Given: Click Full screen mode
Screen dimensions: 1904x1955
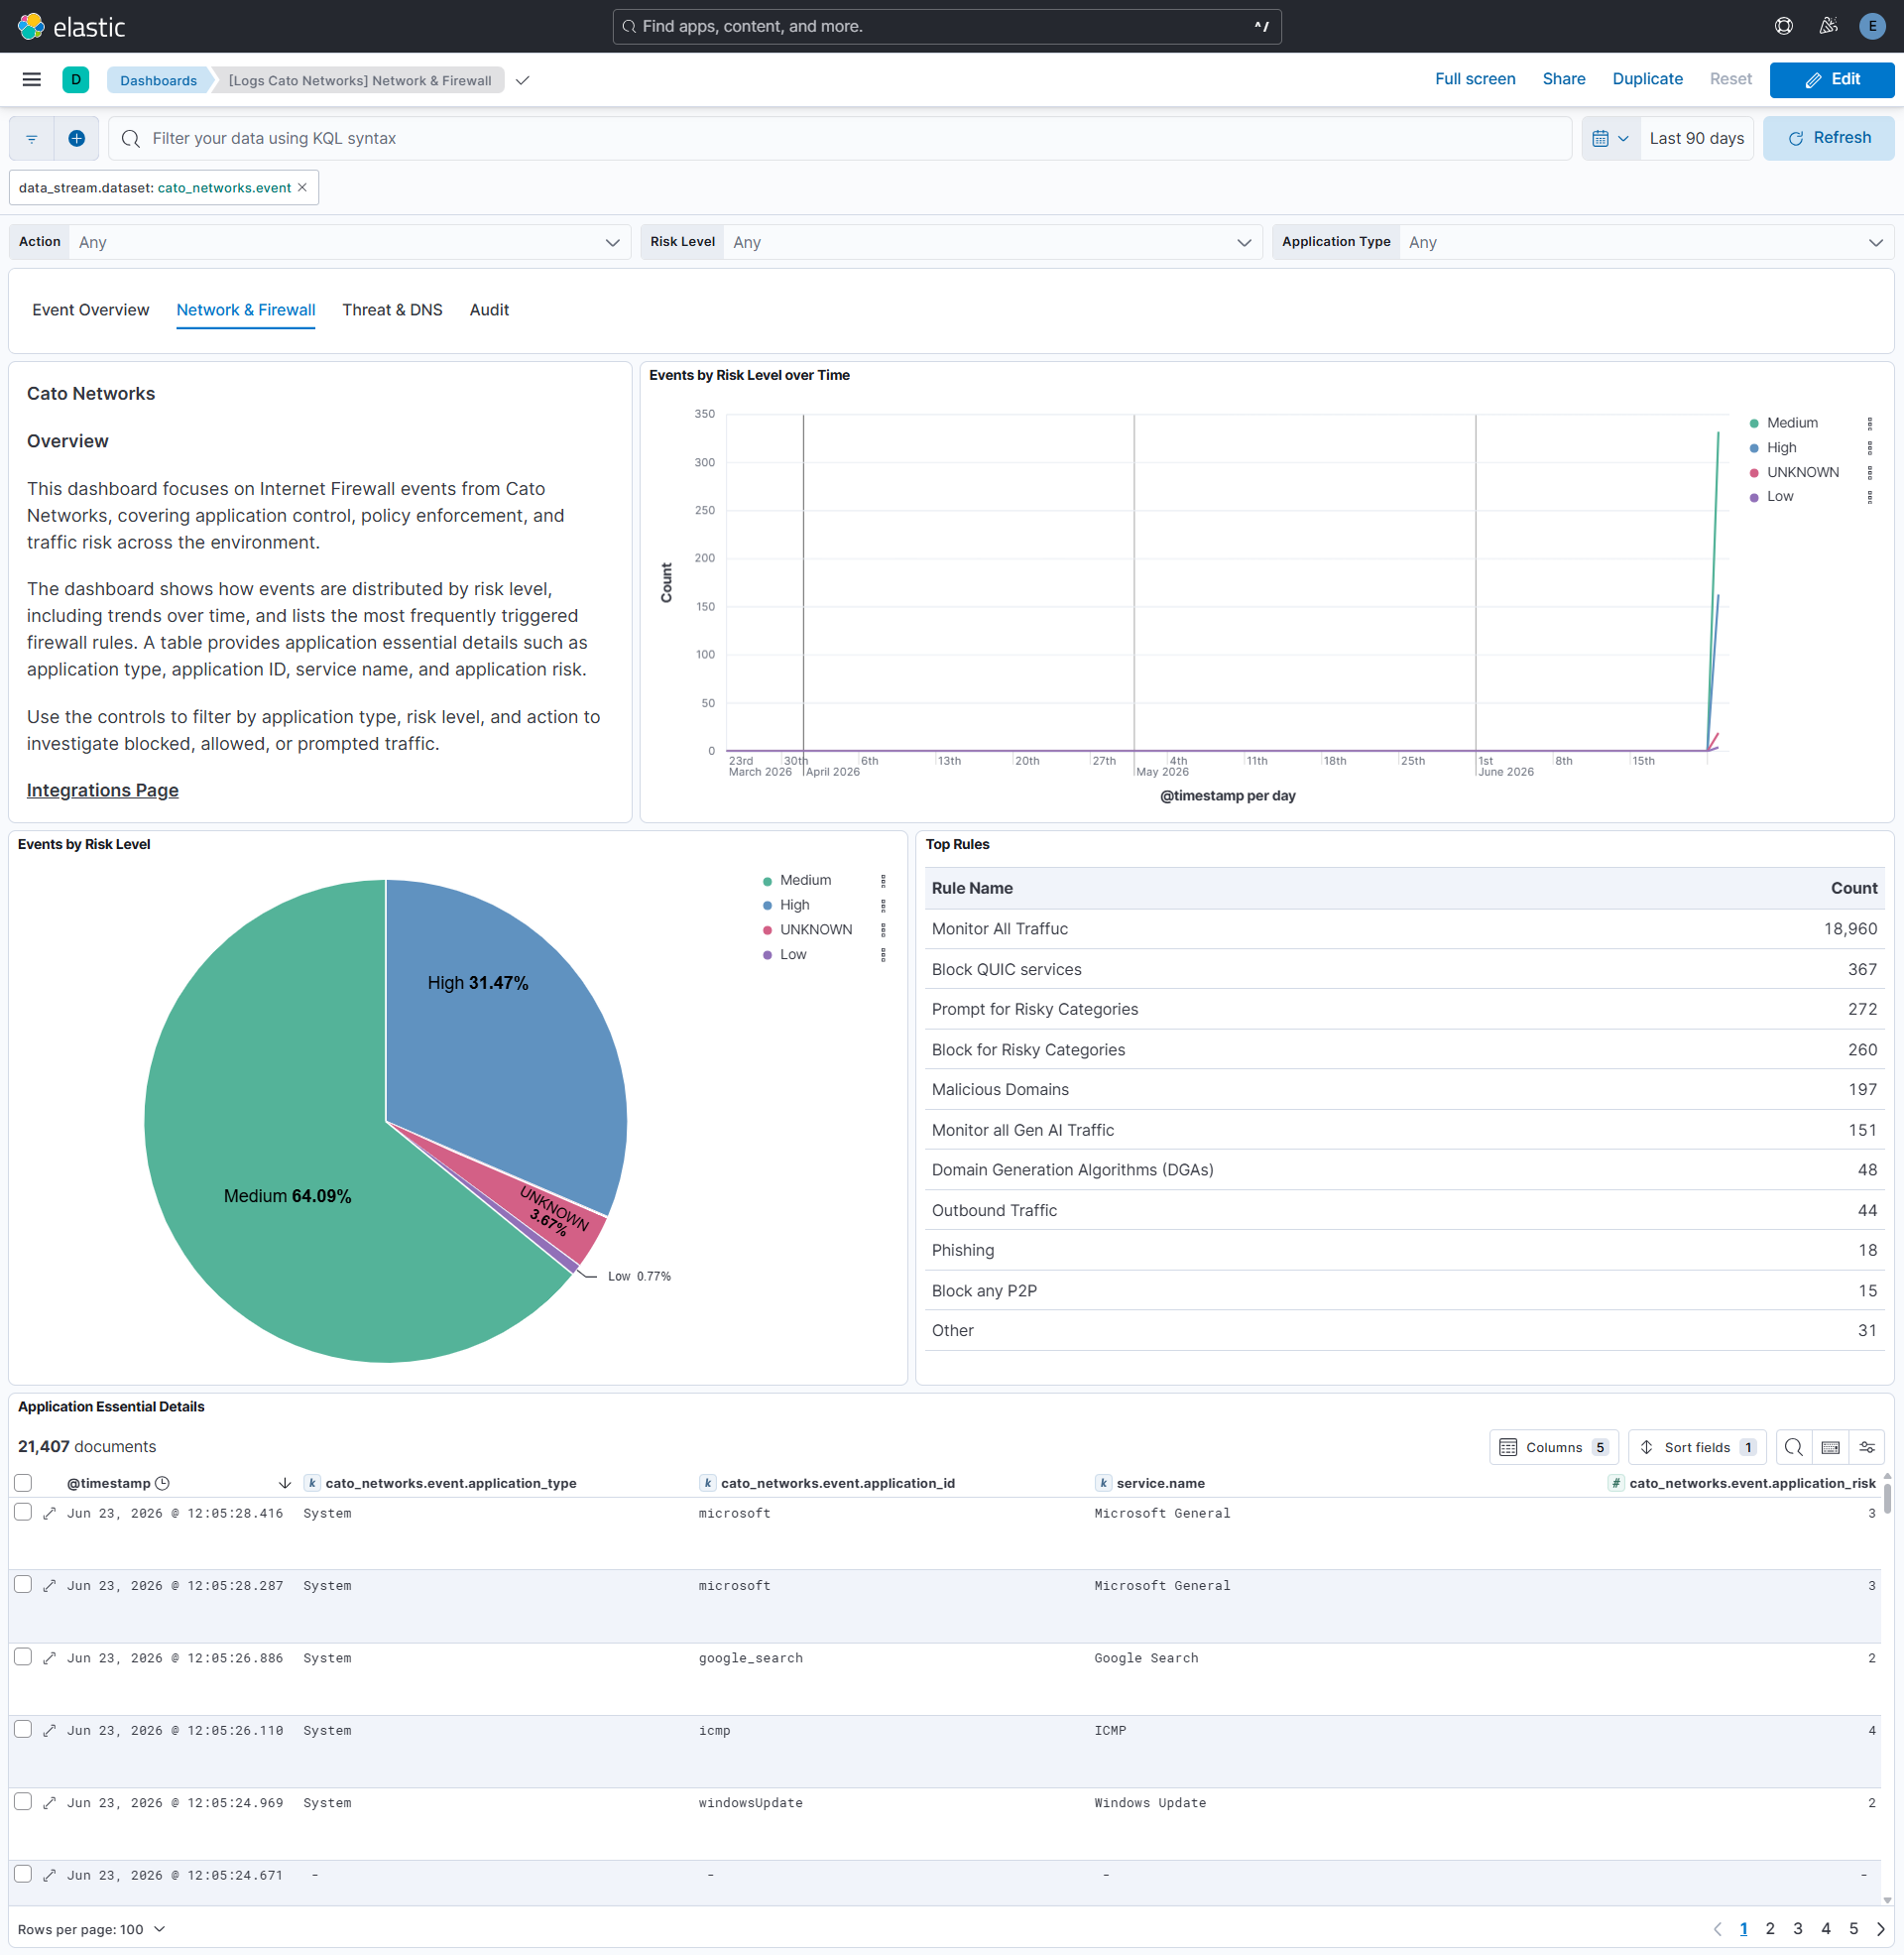Looking at the screenshot, I should (1475, 79).
